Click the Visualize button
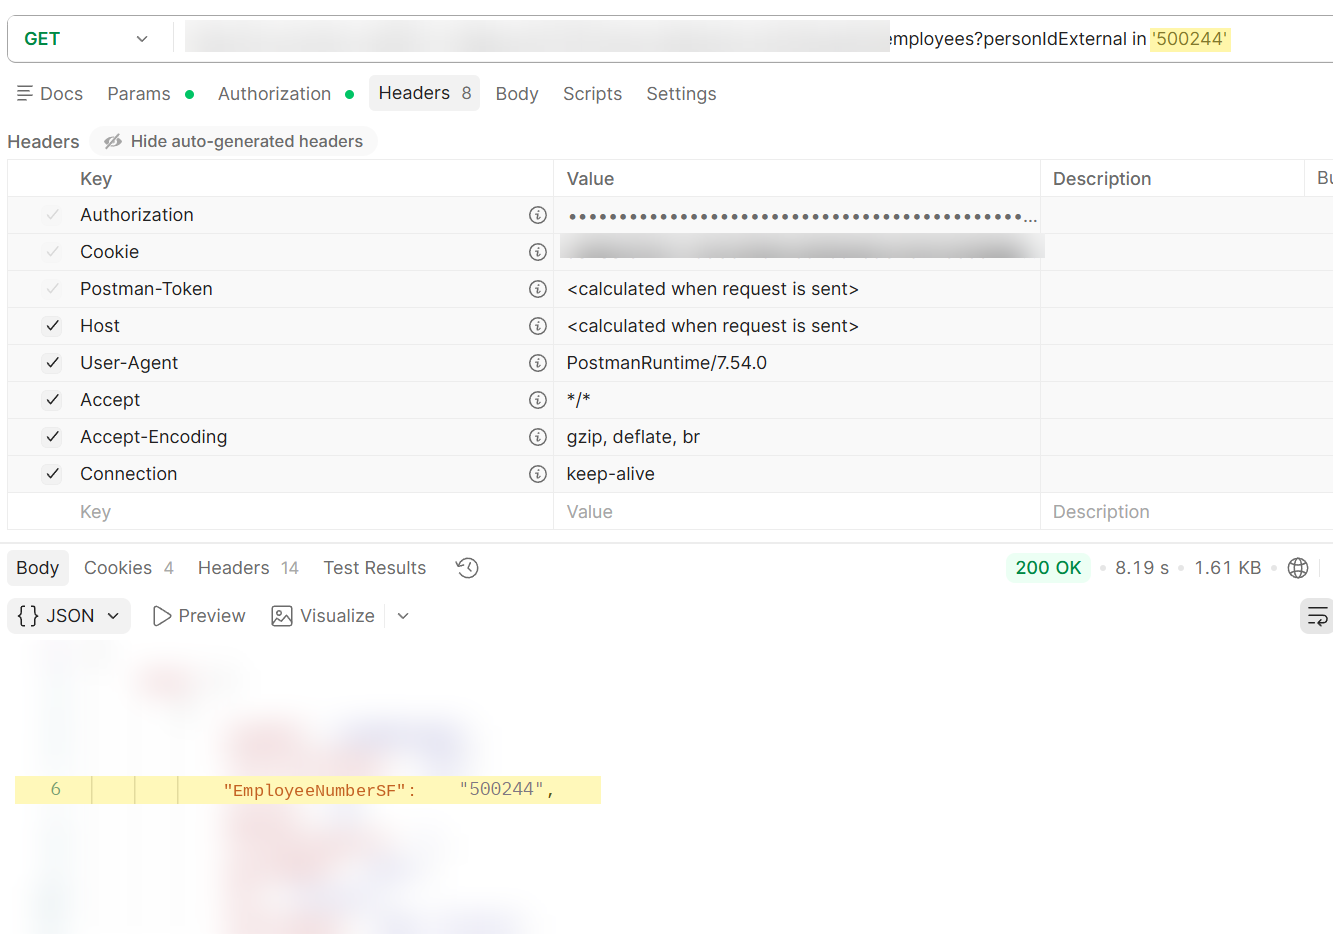This screenshot has height=934, width=1333. click(323, 616)
